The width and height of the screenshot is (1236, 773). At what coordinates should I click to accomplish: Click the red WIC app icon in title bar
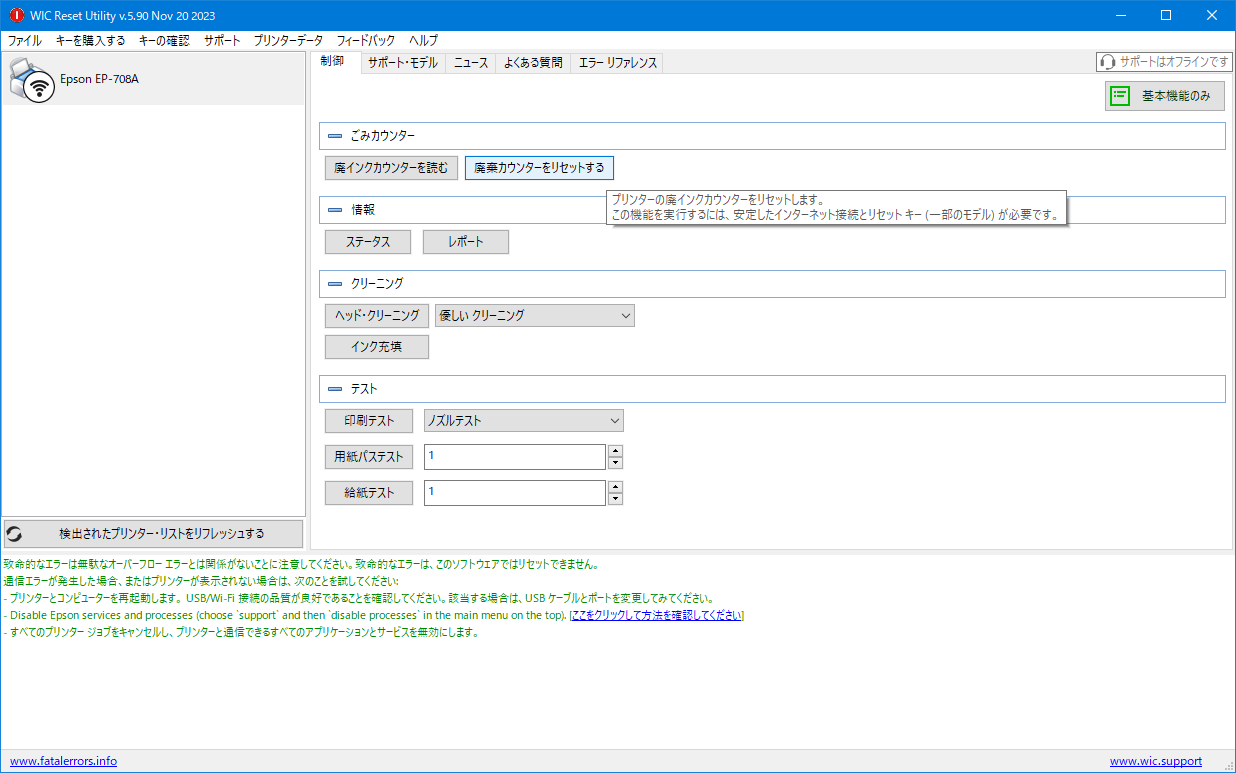(x=15, y=15)
